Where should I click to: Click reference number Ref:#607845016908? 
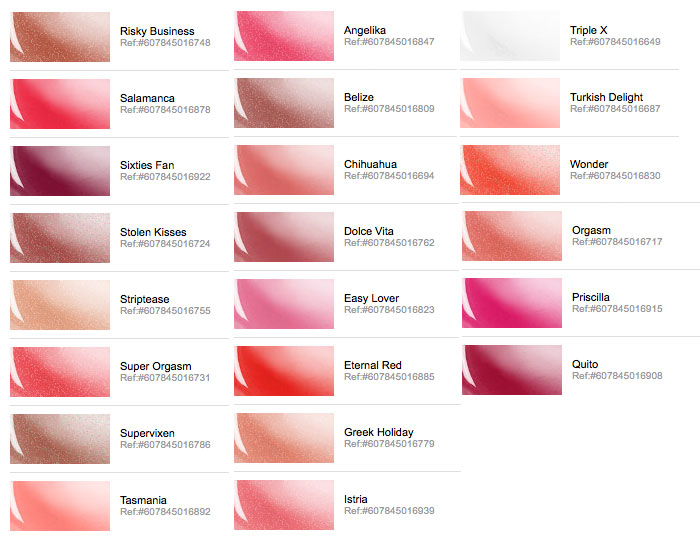tap(617, 376)
